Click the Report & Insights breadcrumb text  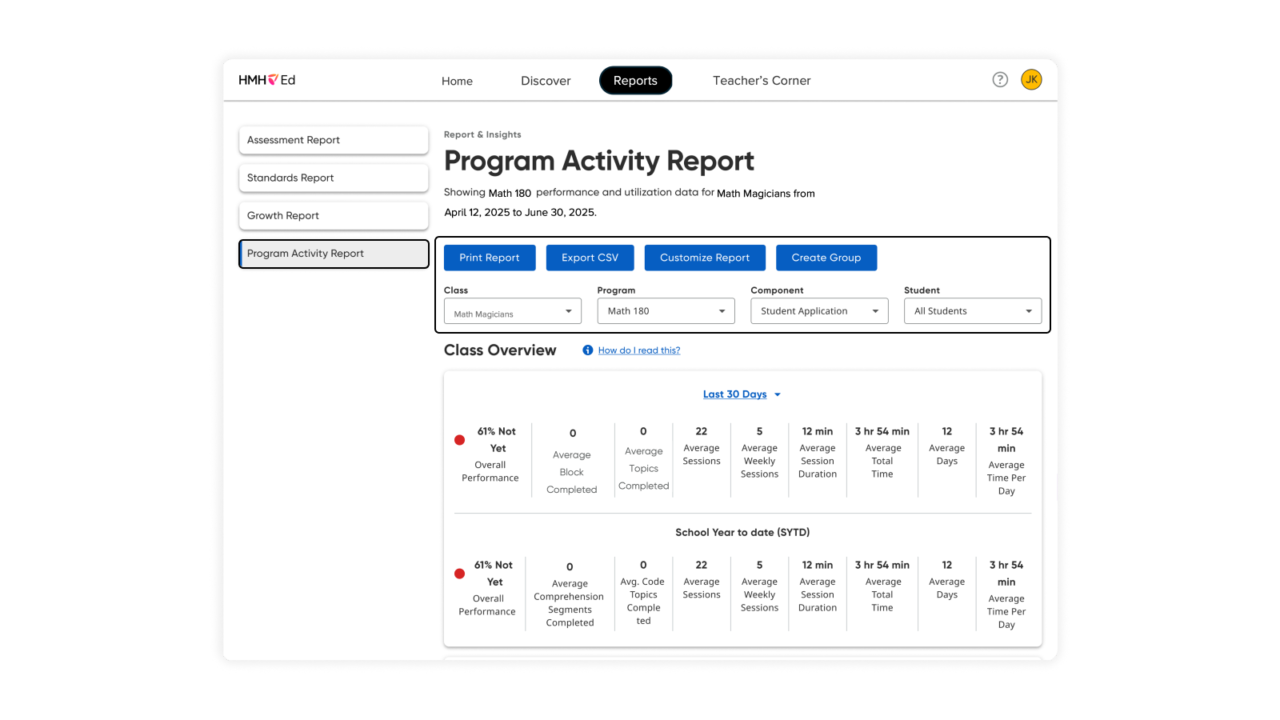[x=483, y=135]
